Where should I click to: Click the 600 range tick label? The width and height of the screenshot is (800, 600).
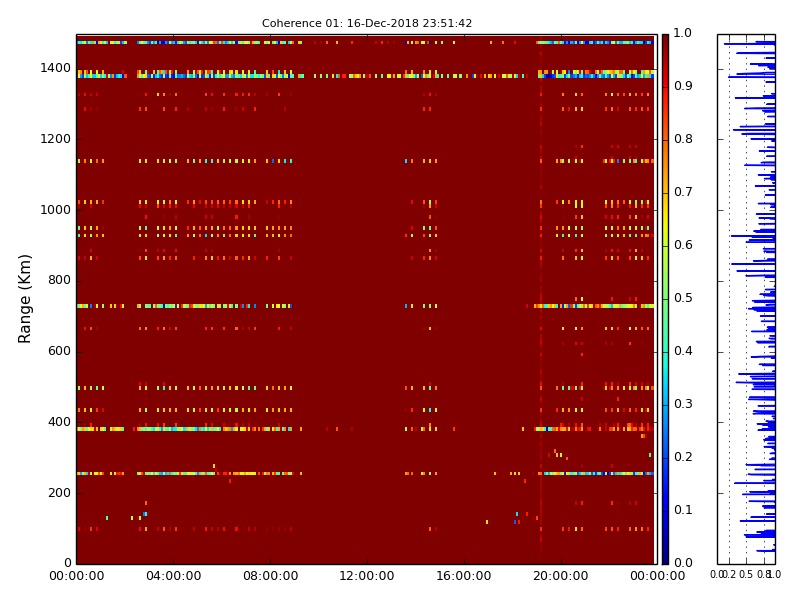click(x=59, y=351)
